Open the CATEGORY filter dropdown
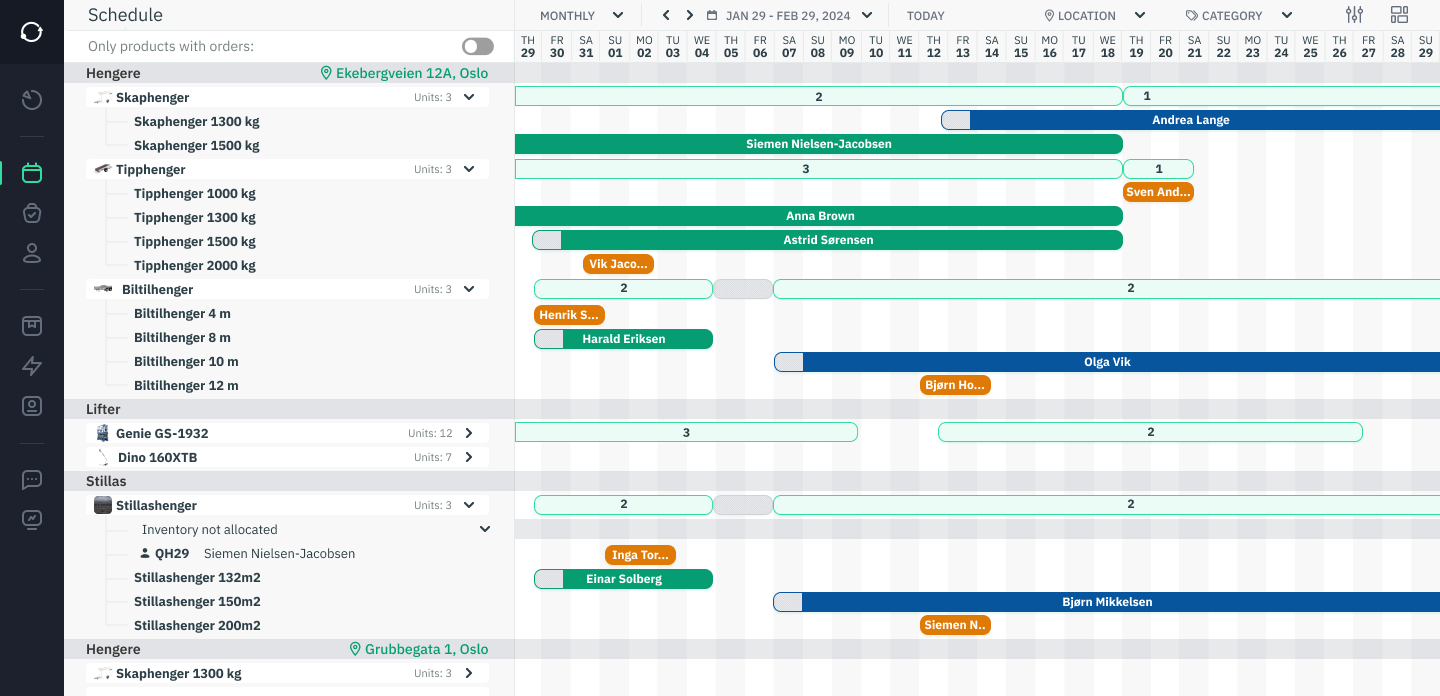Viewport: 1440px width, 696px height. (1239, 16)
